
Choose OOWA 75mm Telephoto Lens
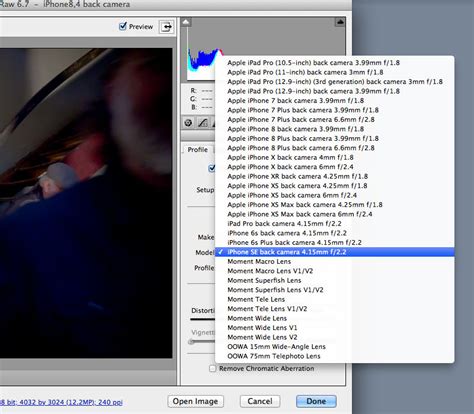click(x=335, y=356)
